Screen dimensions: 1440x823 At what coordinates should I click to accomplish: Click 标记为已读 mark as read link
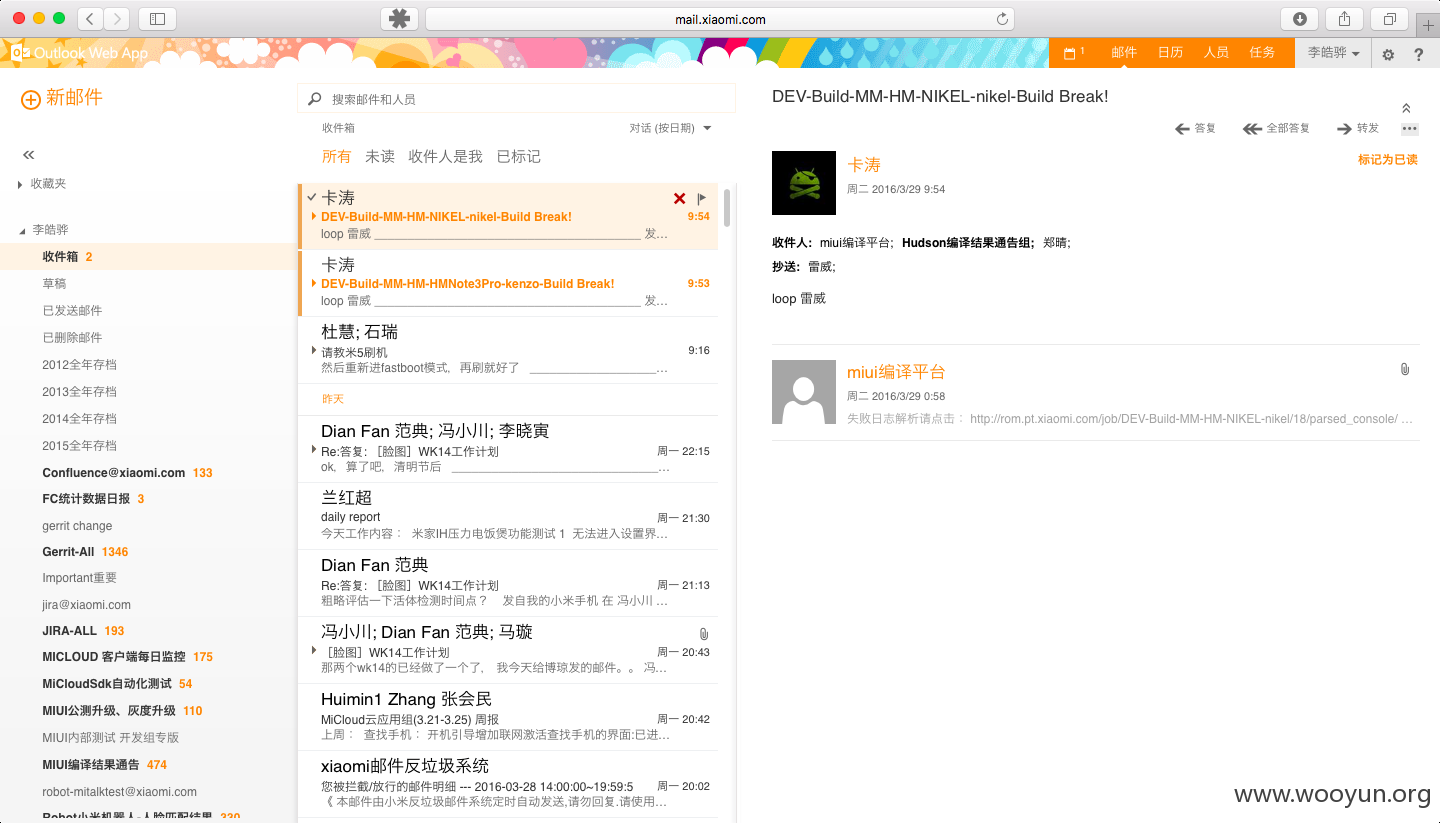(1387, 160)
